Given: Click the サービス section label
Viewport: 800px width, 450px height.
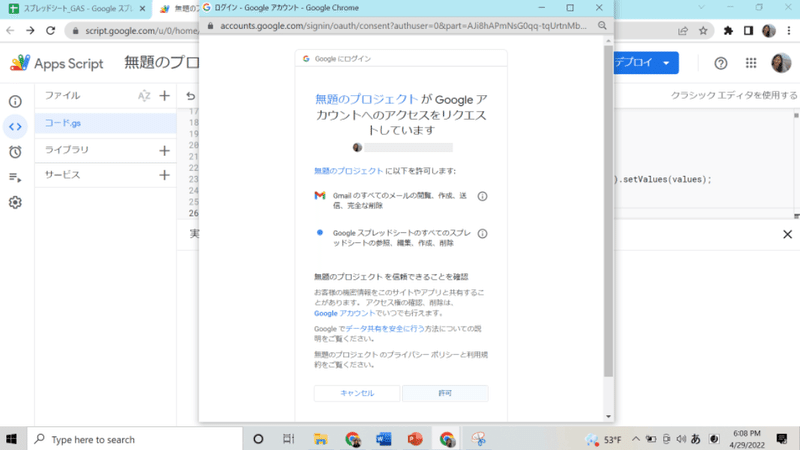Looking at the screenshot, I should click(x=62, y=175).
